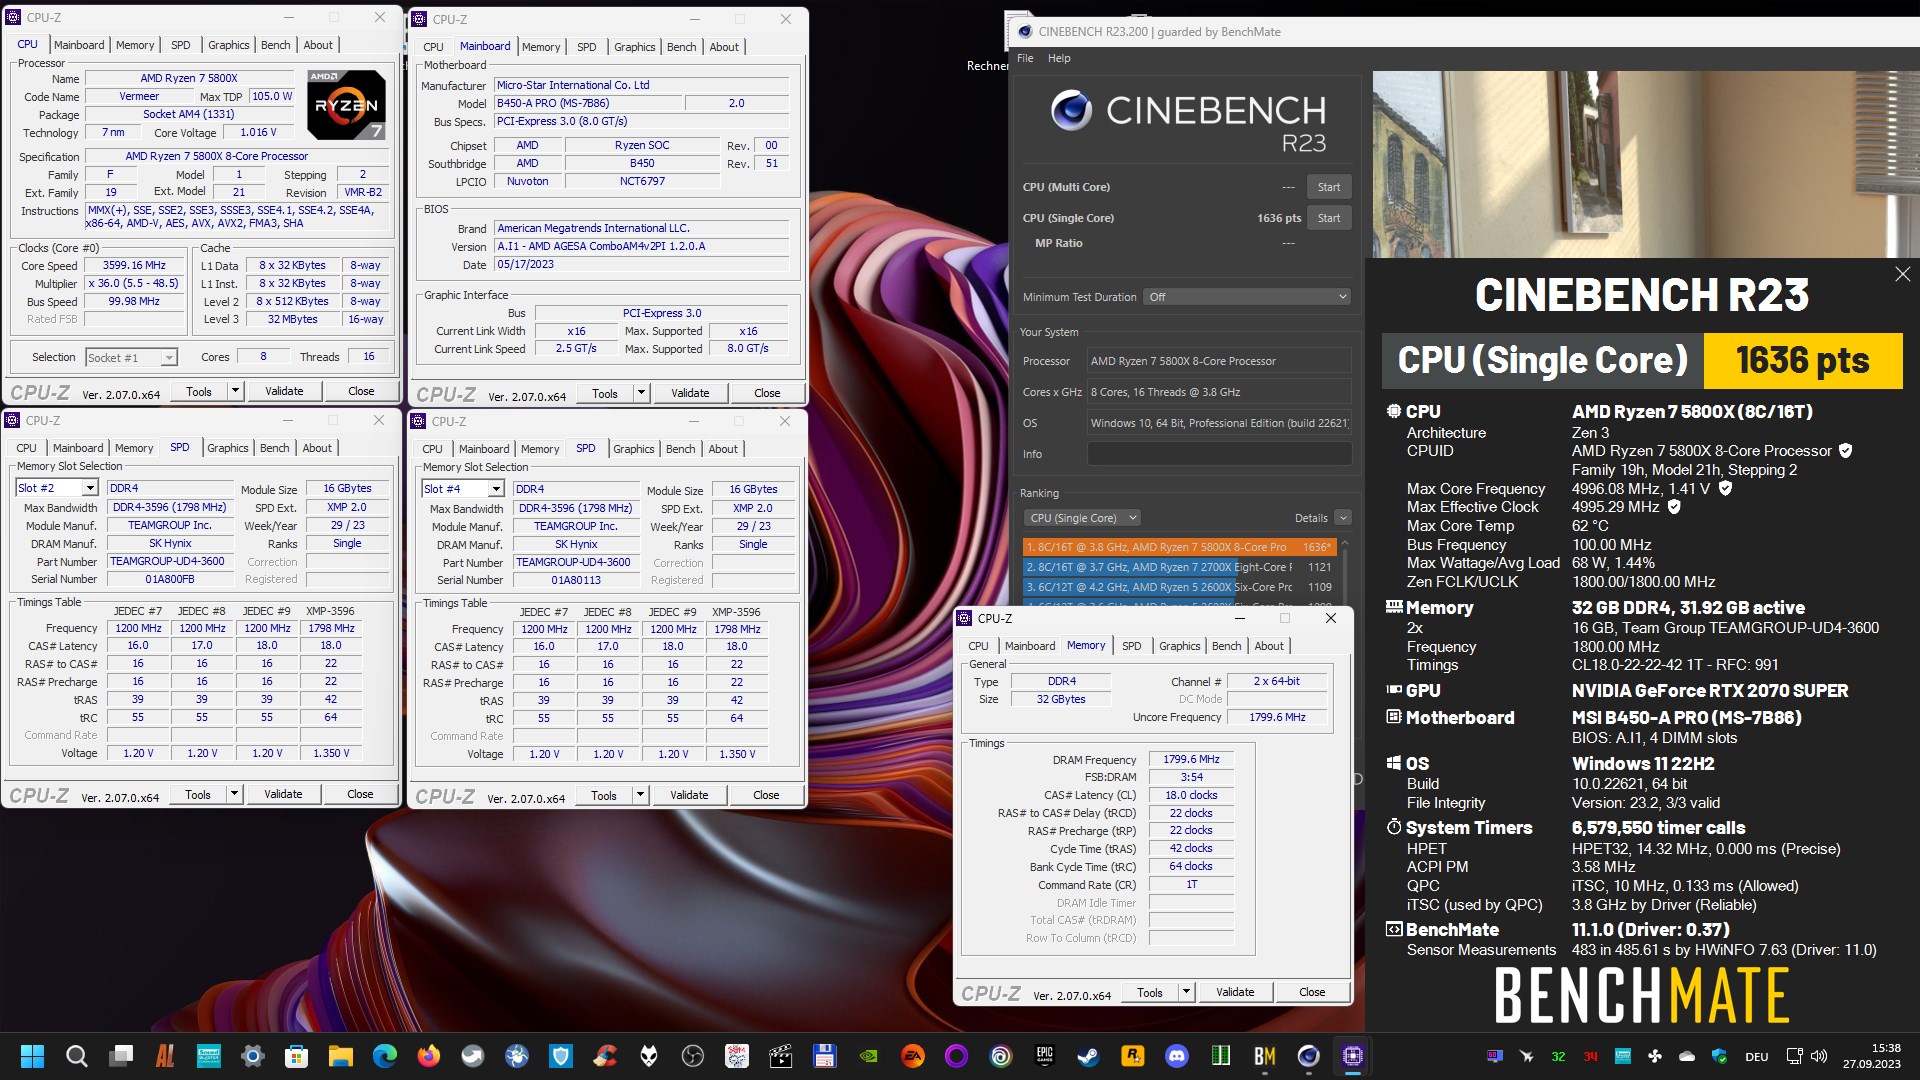Select the Bench tab in the CPU-Z Mainboard window
This screenshot has height=1080, width=1920.
coord(681,47)
